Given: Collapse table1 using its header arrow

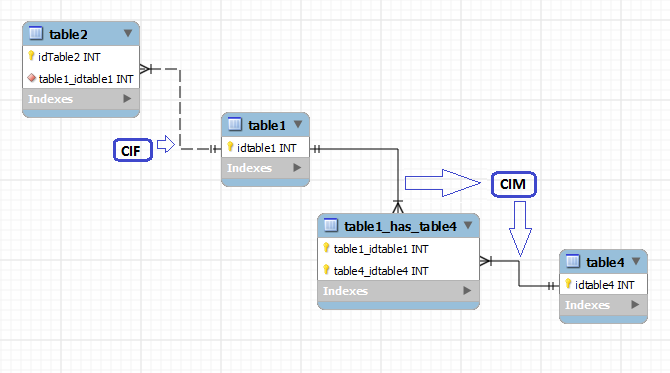Looking at the screenshot, I should [x=298, y=124].
